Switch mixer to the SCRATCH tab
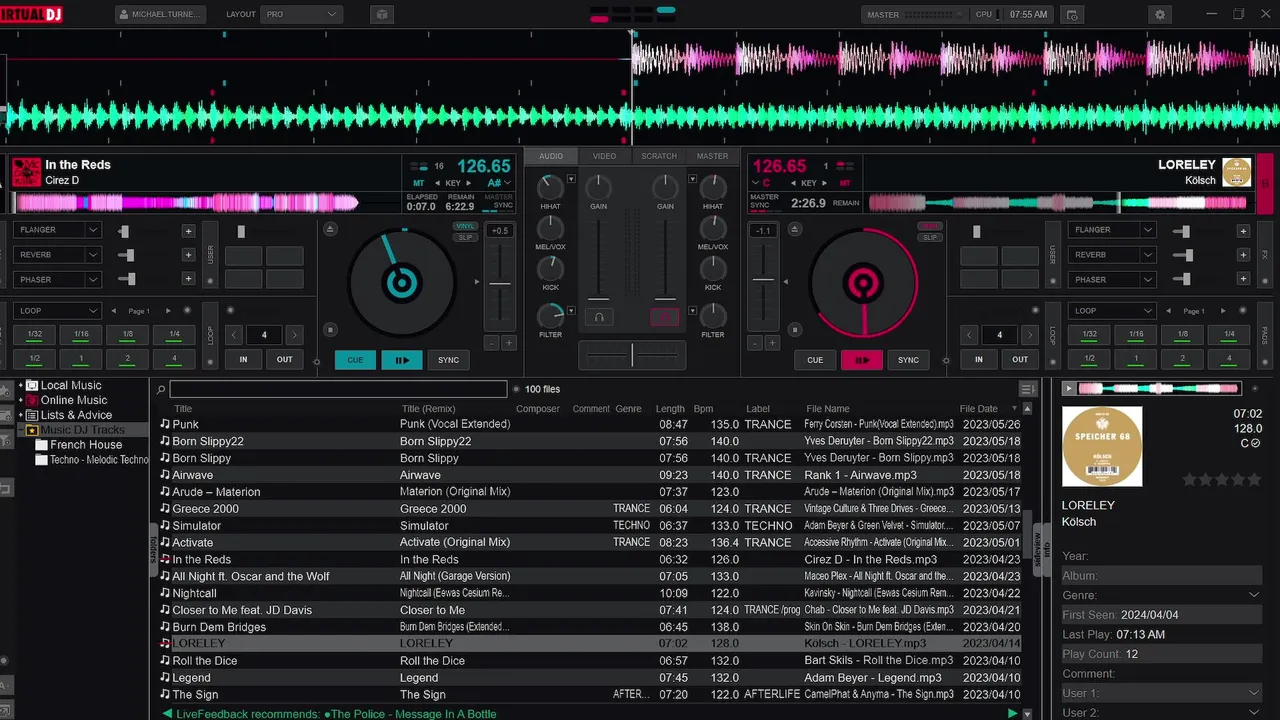This screenshot has height=720, width=1280. pos(659,156)
